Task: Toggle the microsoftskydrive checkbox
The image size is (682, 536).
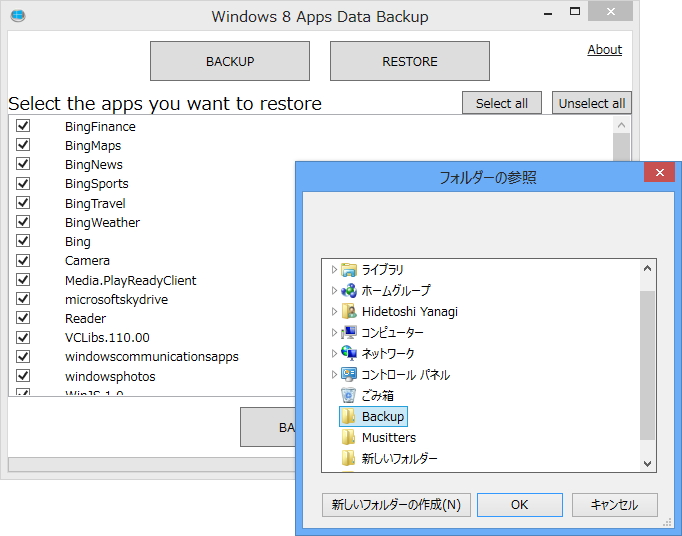Action: click(x=23, y=299)
